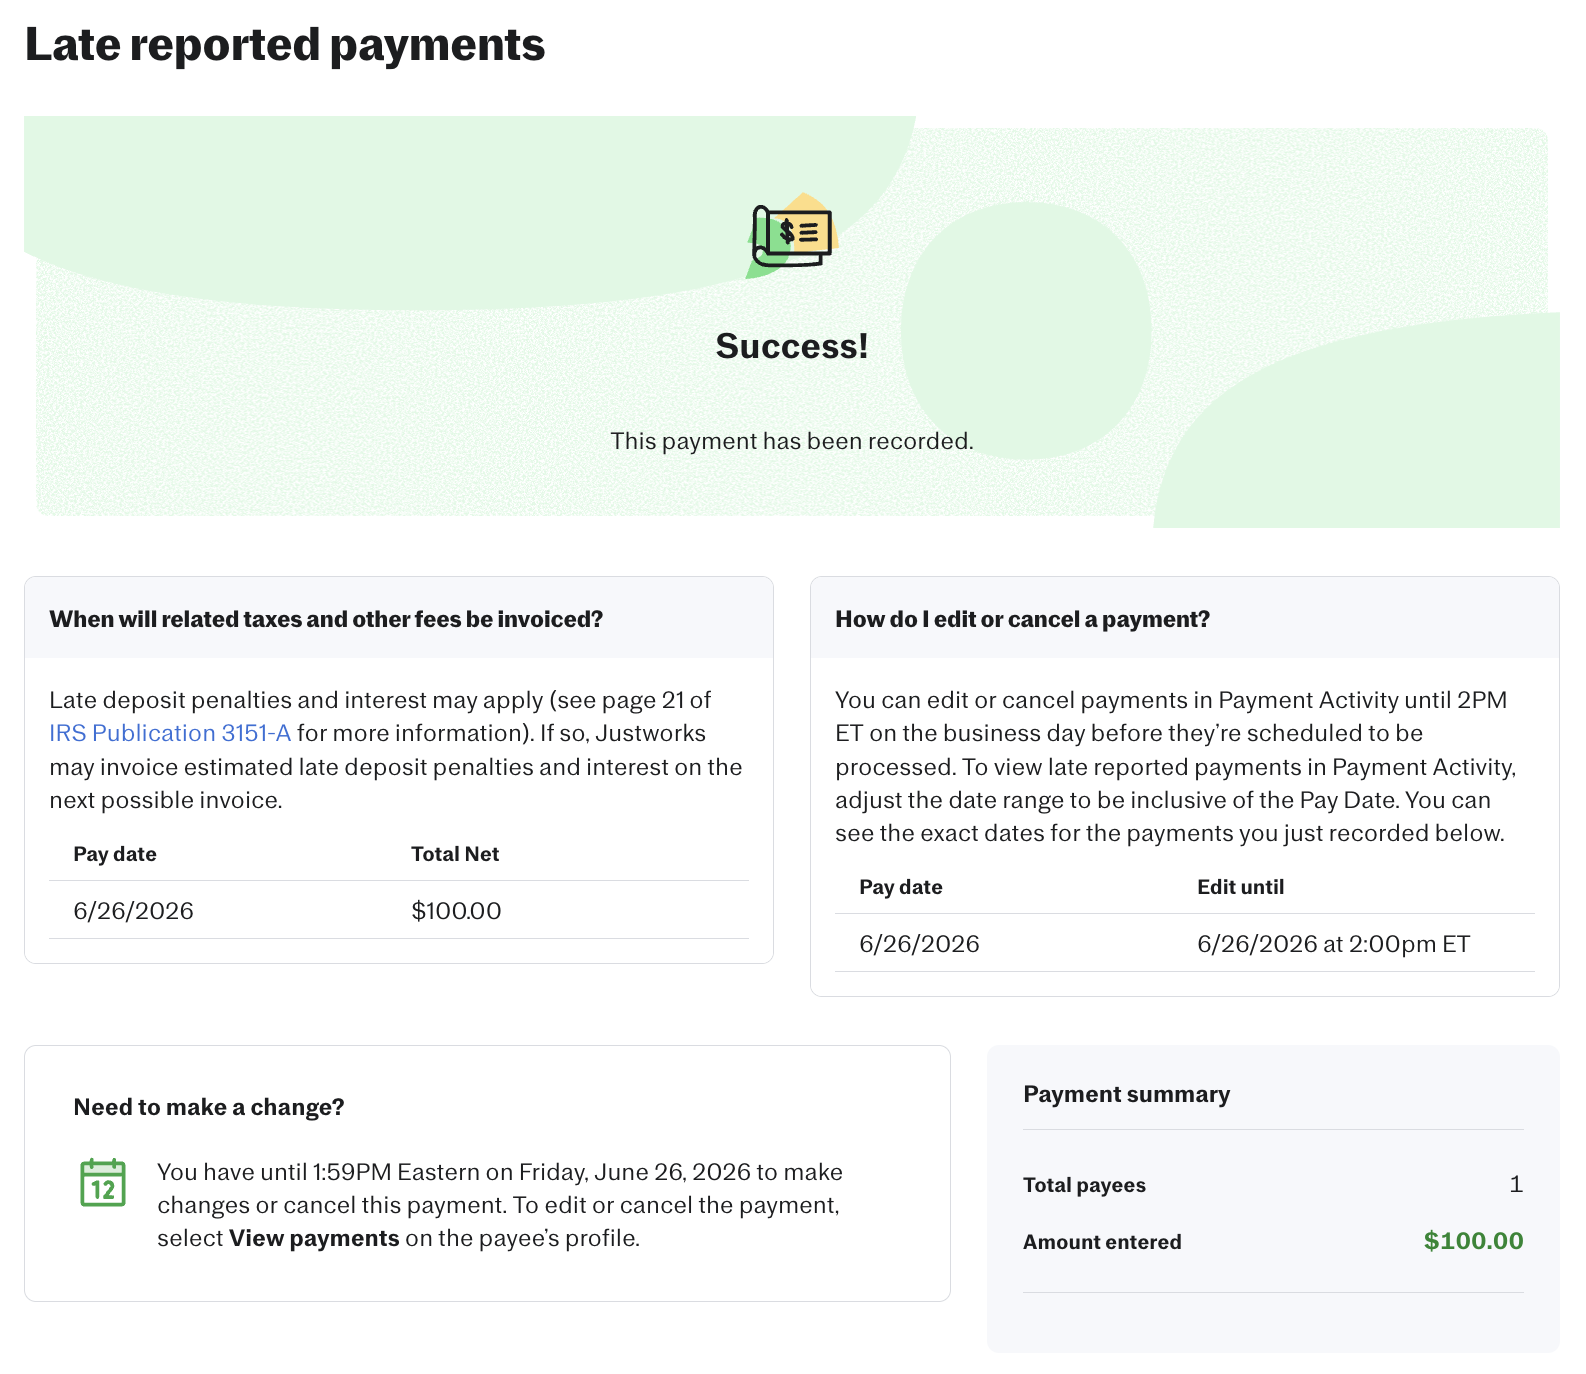
Task: Click the bold 'View payments' text
Action: click(314, 1238)
